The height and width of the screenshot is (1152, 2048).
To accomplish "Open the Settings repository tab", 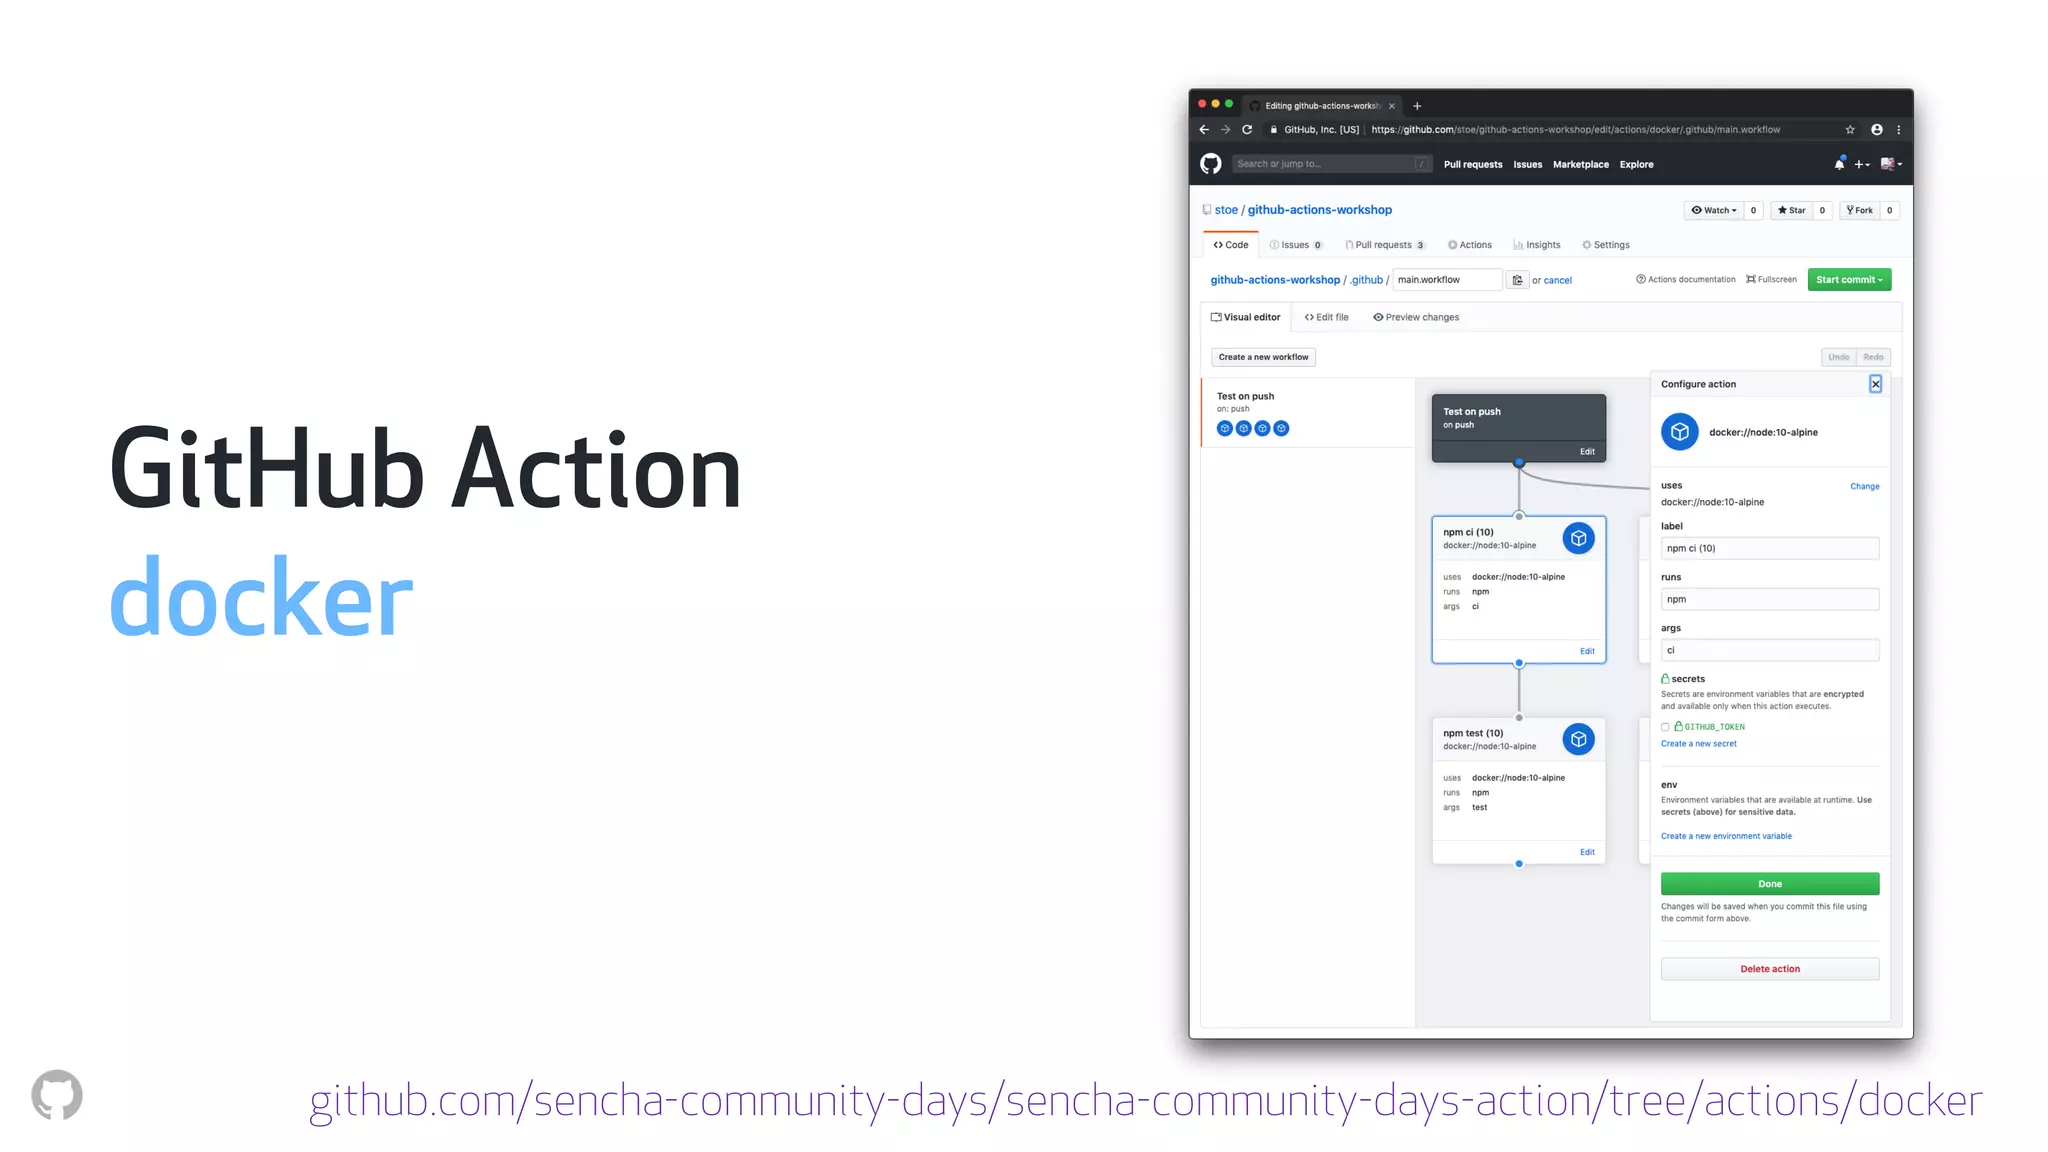I will tap(1606, 245).
